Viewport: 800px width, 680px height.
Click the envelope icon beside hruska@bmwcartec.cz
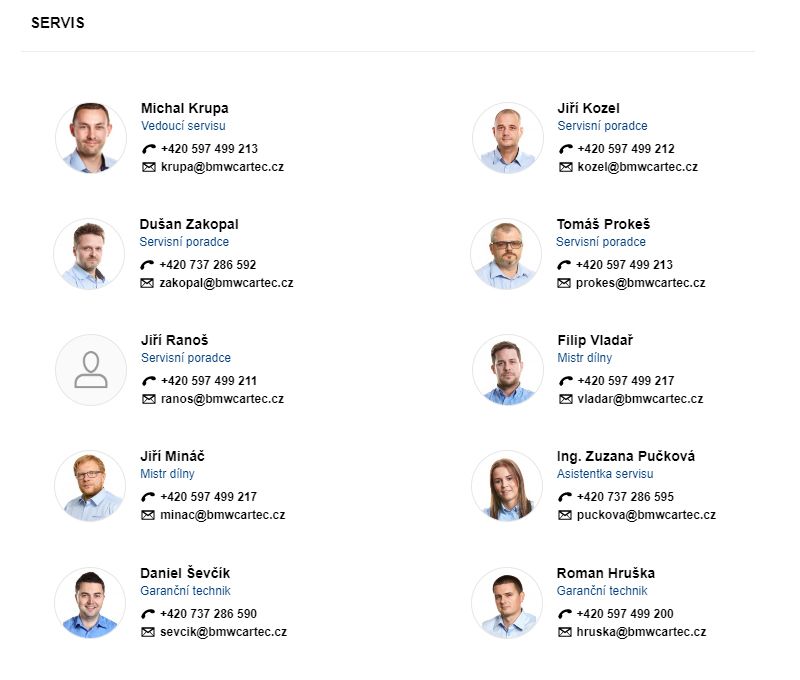565,632
